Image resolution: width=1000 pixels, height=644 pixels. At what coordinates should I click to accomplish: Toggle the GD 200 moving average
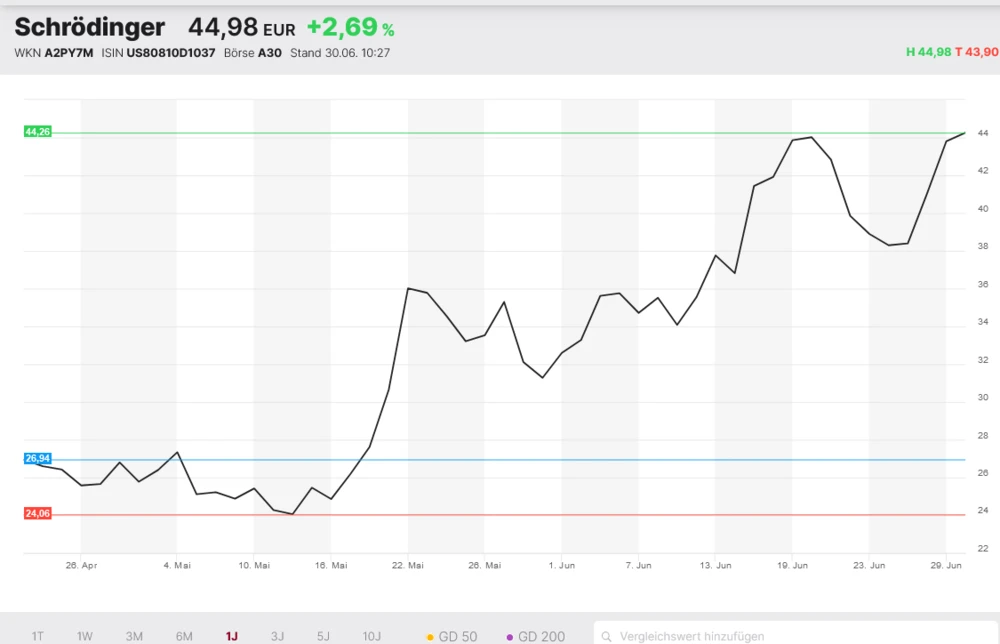[x=536, y=636]
